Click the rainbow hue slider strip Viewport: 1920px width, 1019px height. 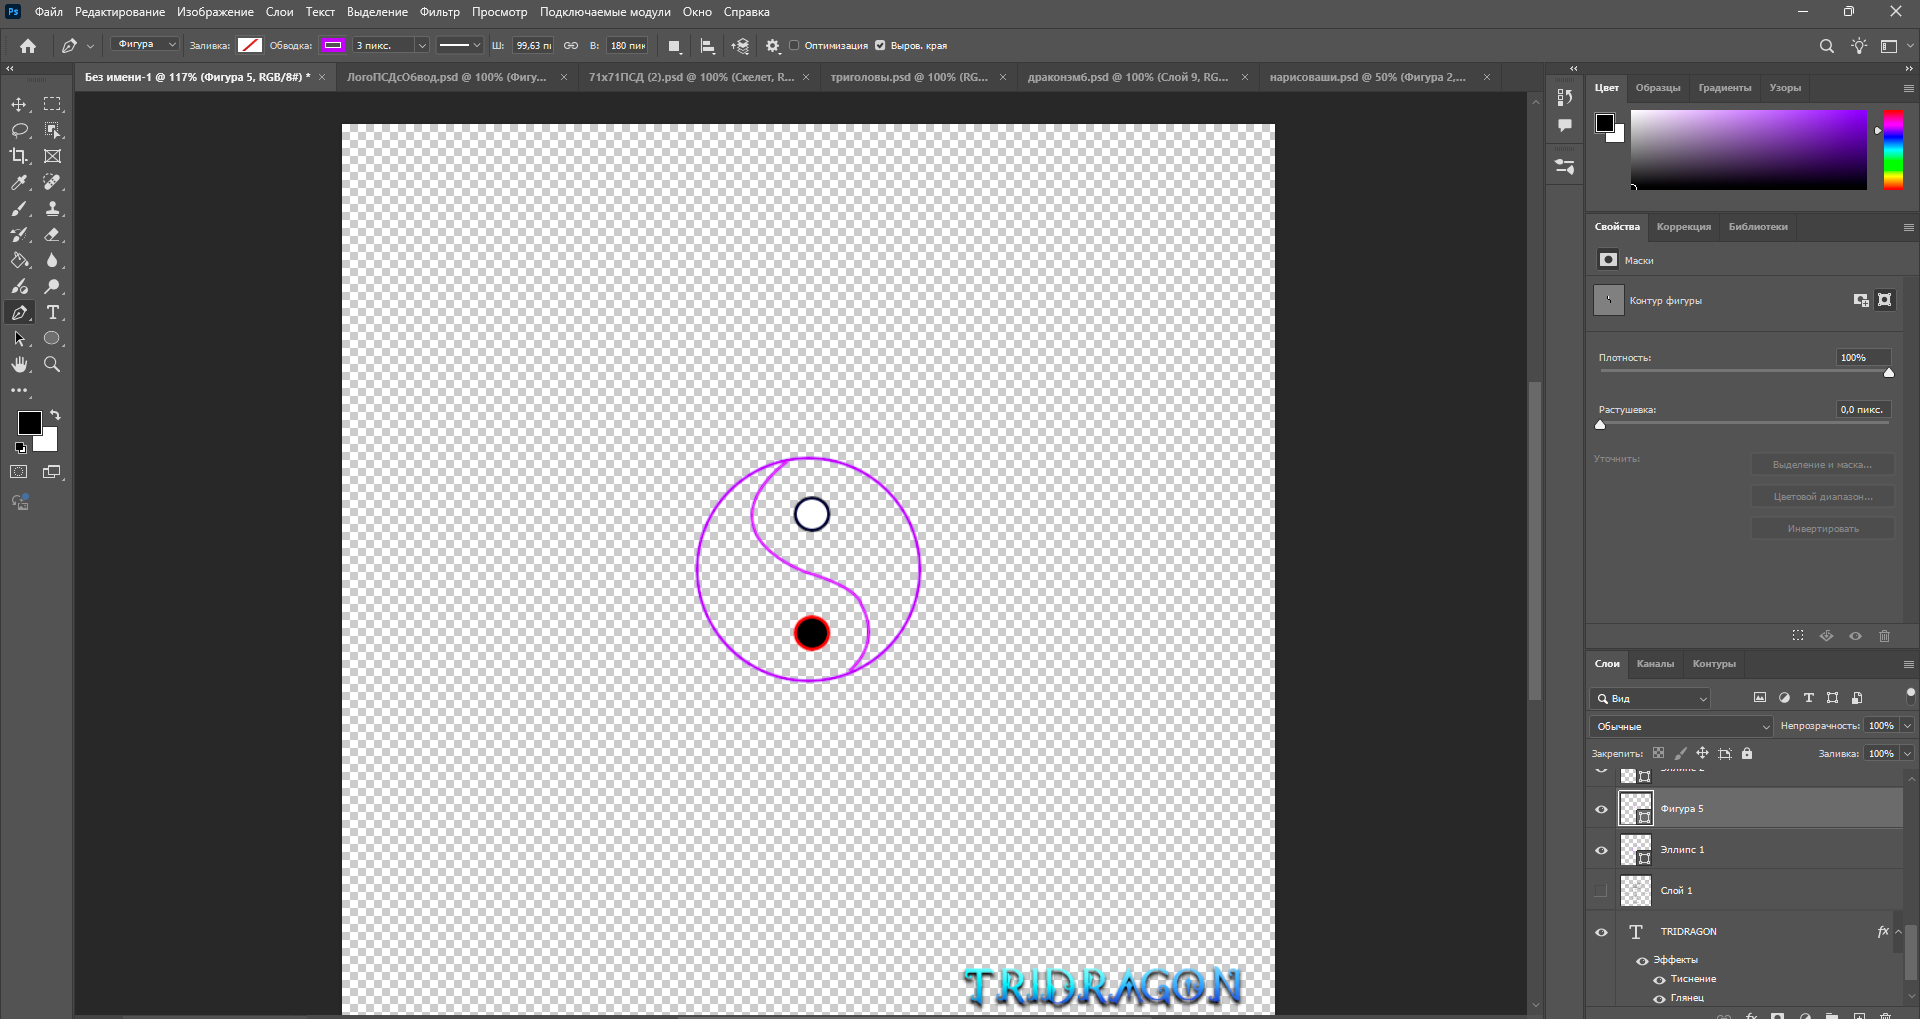pos(1893,149)
